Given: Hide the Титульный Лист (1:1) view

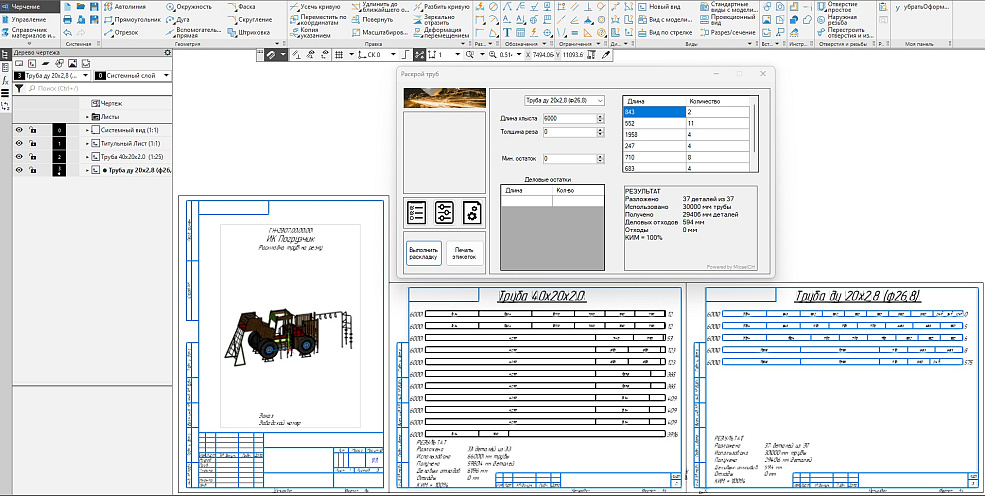Looking at the screenshot, I should point(19,144).
